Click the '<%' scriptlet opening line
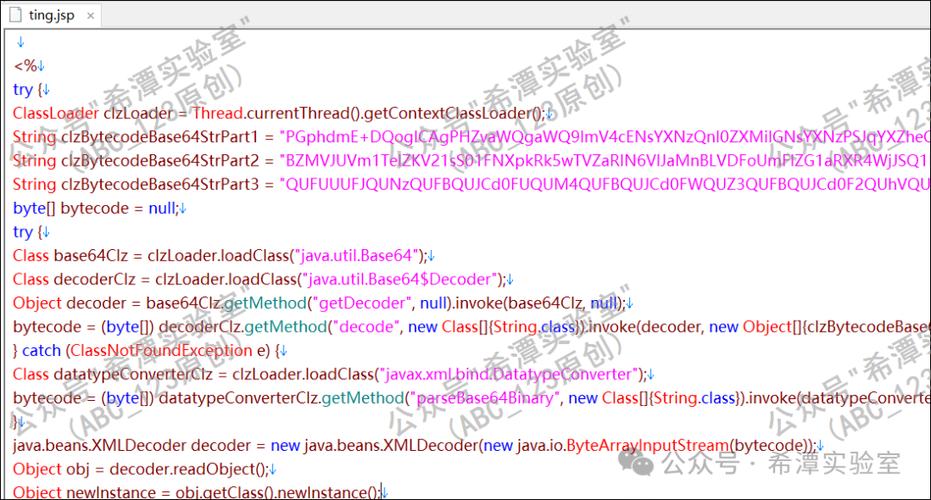This screenshot has height=500, width=931. [28, 66]
